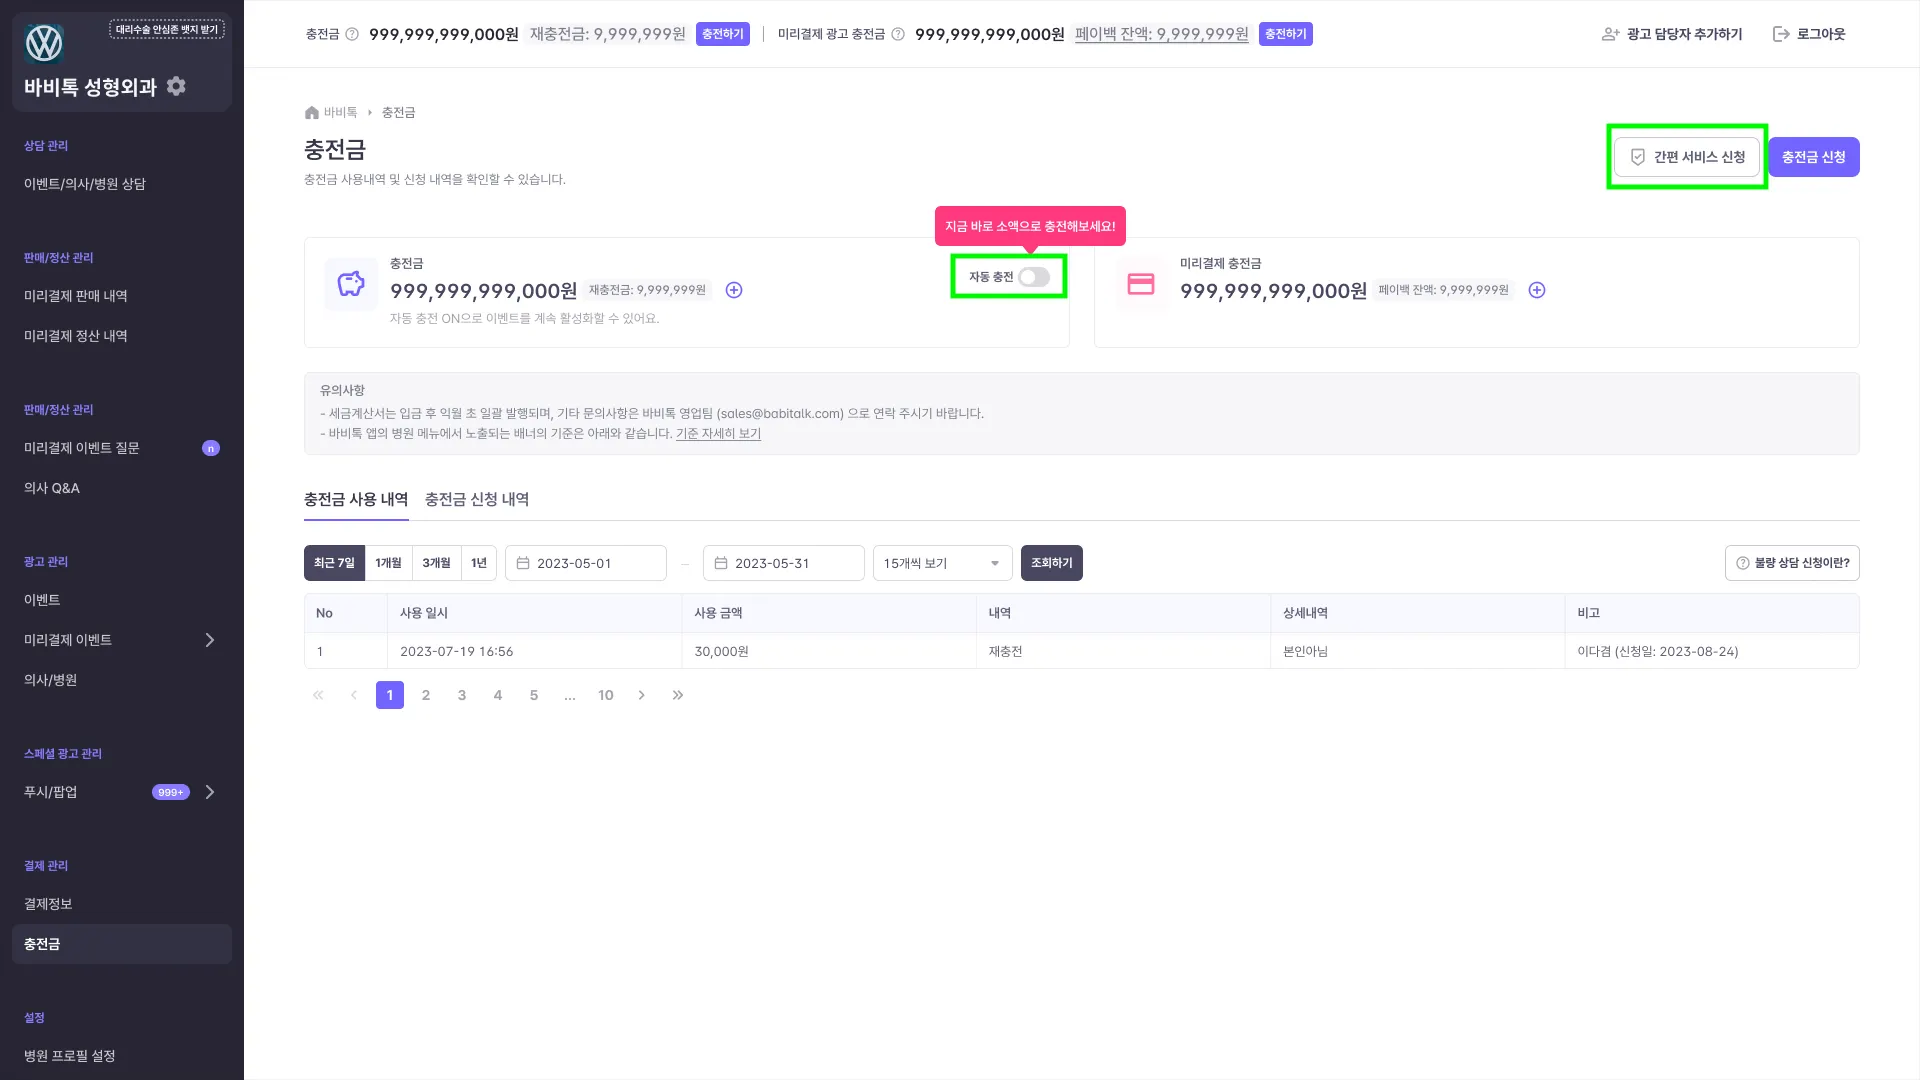Click 충전하기 button next to 페이백 잔액
This screenshot has height=1080, width=1920.
[x=1286, y=34]
